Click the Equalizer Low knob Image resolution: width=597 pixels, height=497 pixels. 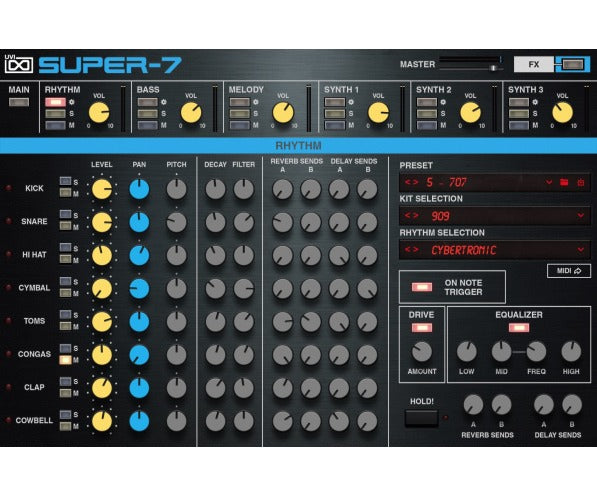466,352
